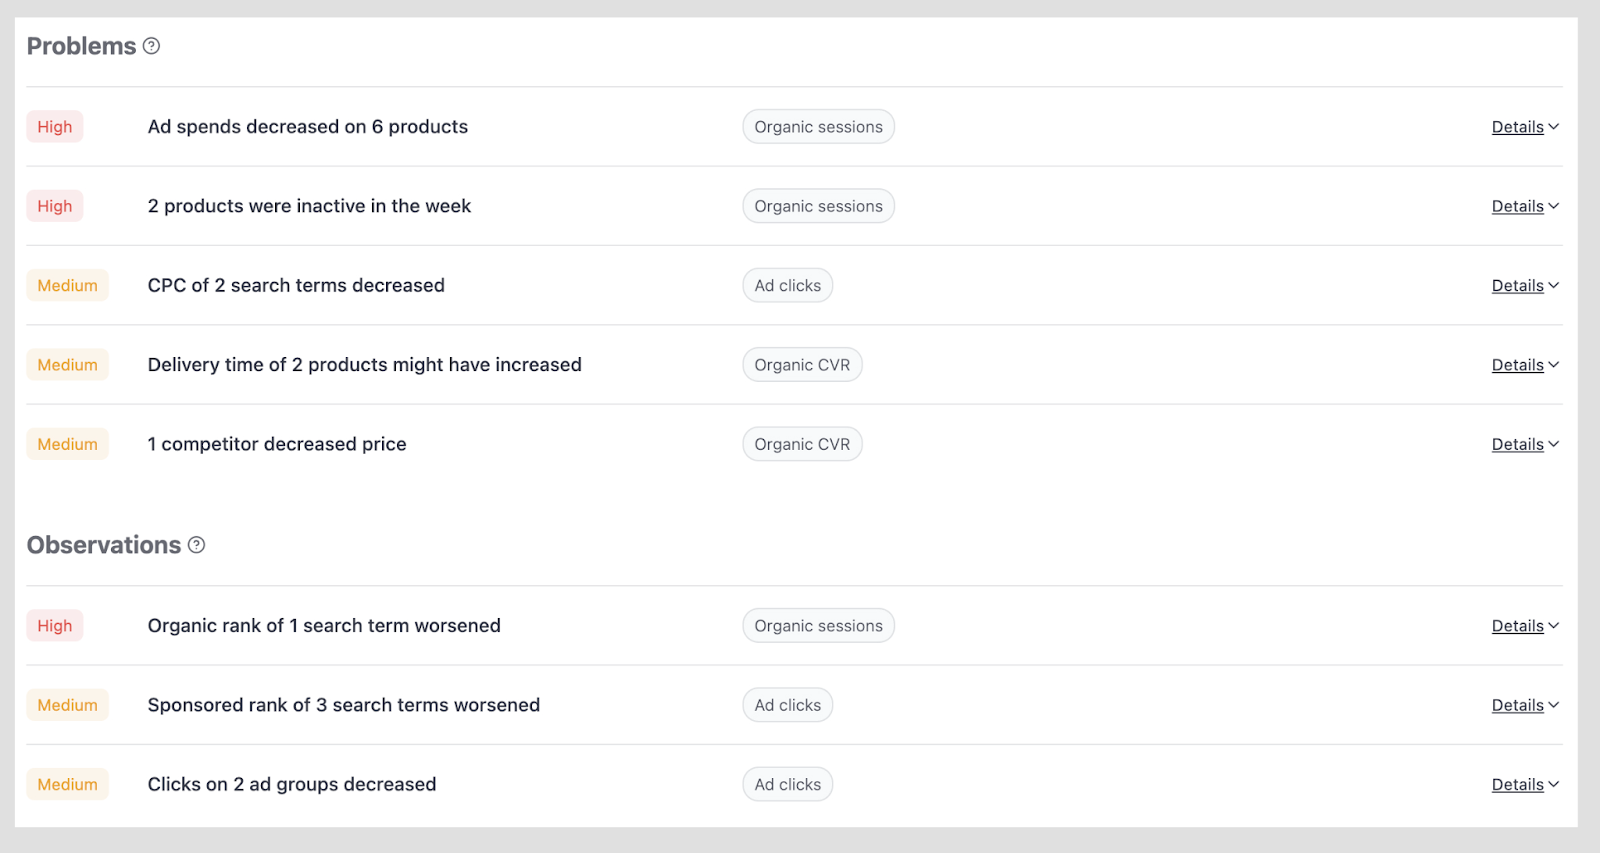Click Organic sessions tag on Ad spends row
The width and height of the screenshot is (1600, 853).
[818, 127]
